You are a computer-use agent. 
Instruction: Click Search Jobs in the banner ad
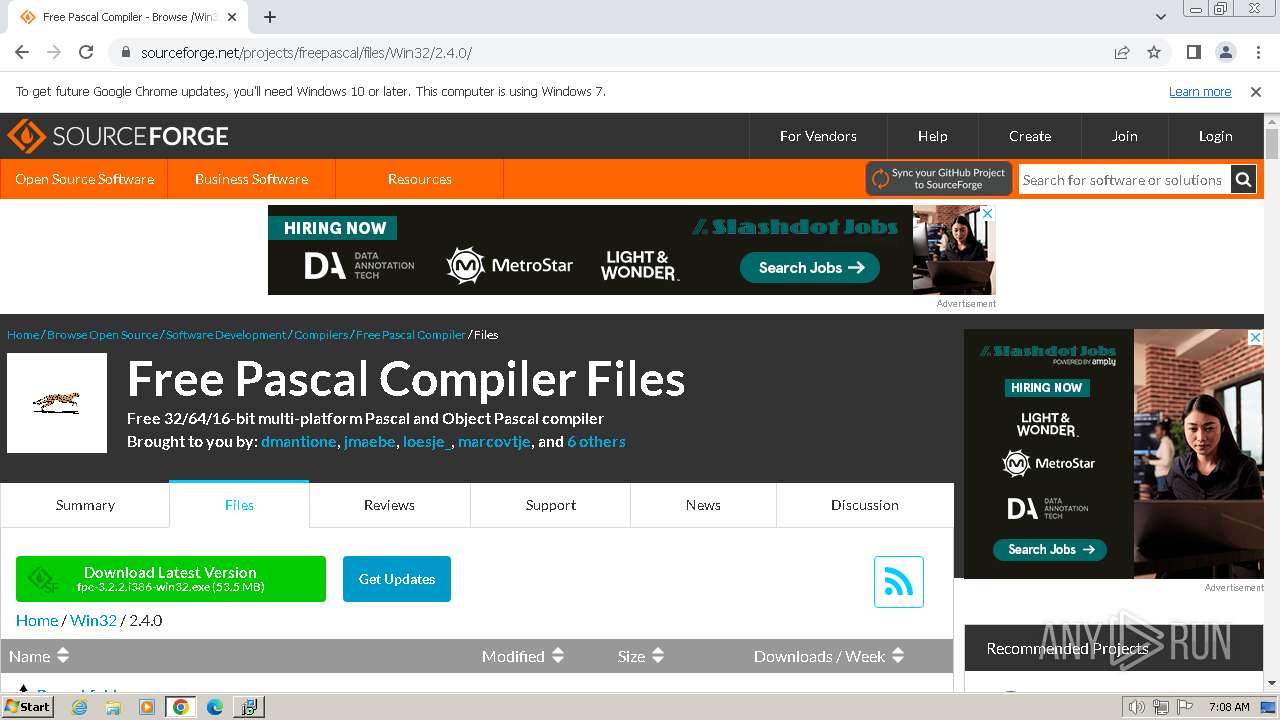810,268
